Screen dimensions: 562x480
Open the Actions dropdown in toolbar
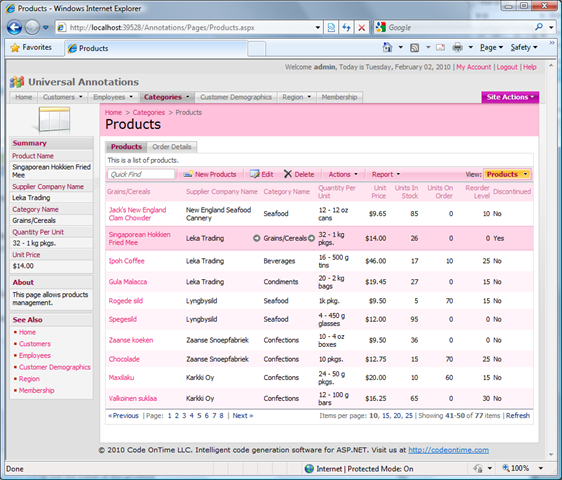[x=343, y=174]
